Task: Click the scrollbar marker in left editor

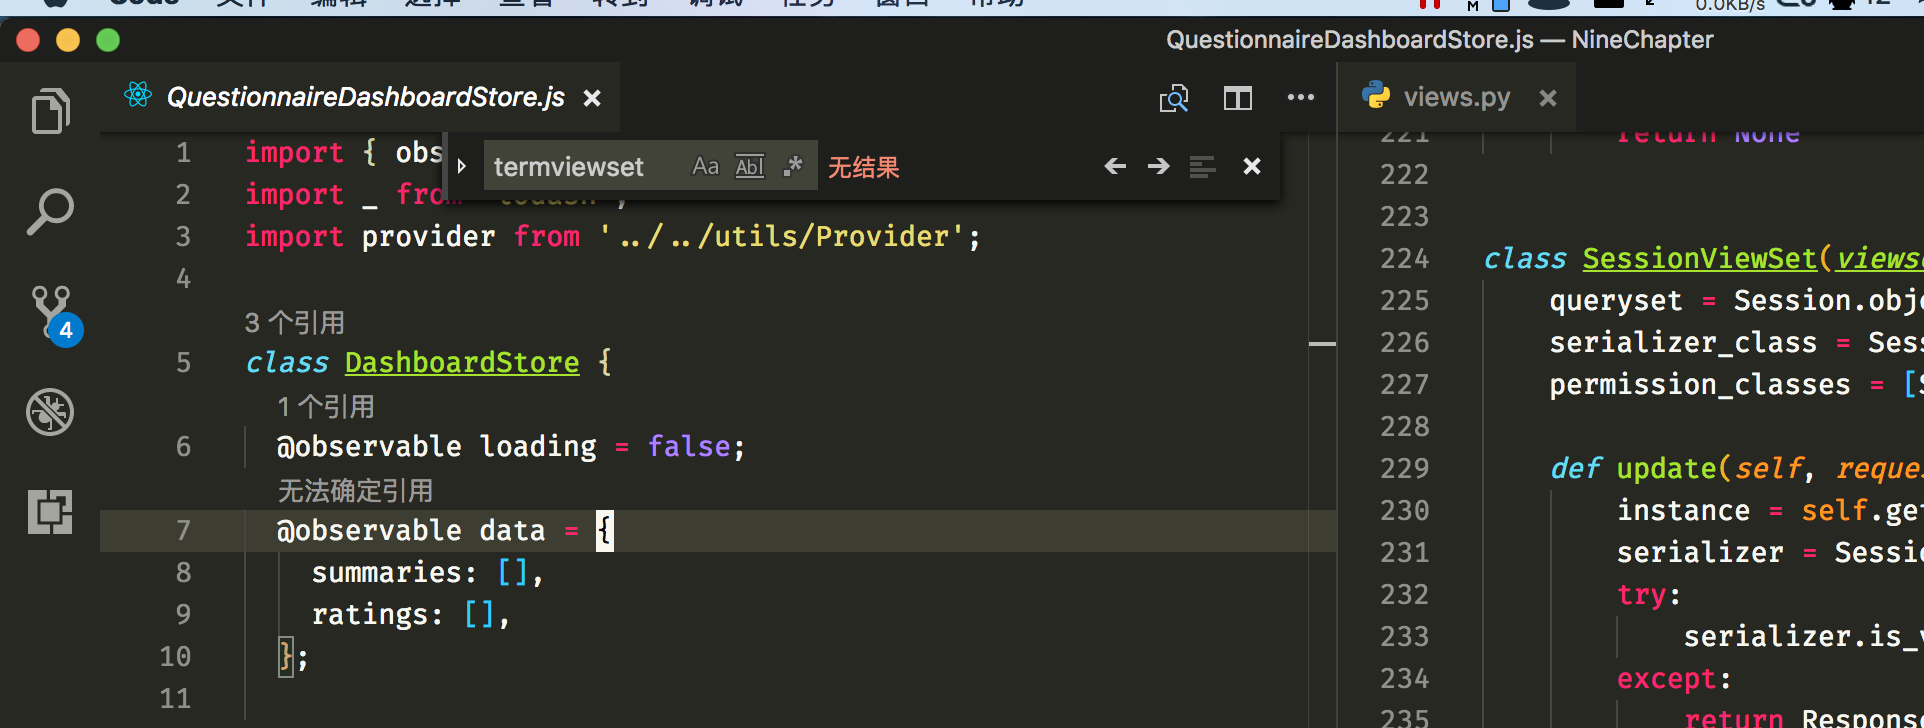Action: (x=1322, y=344)
